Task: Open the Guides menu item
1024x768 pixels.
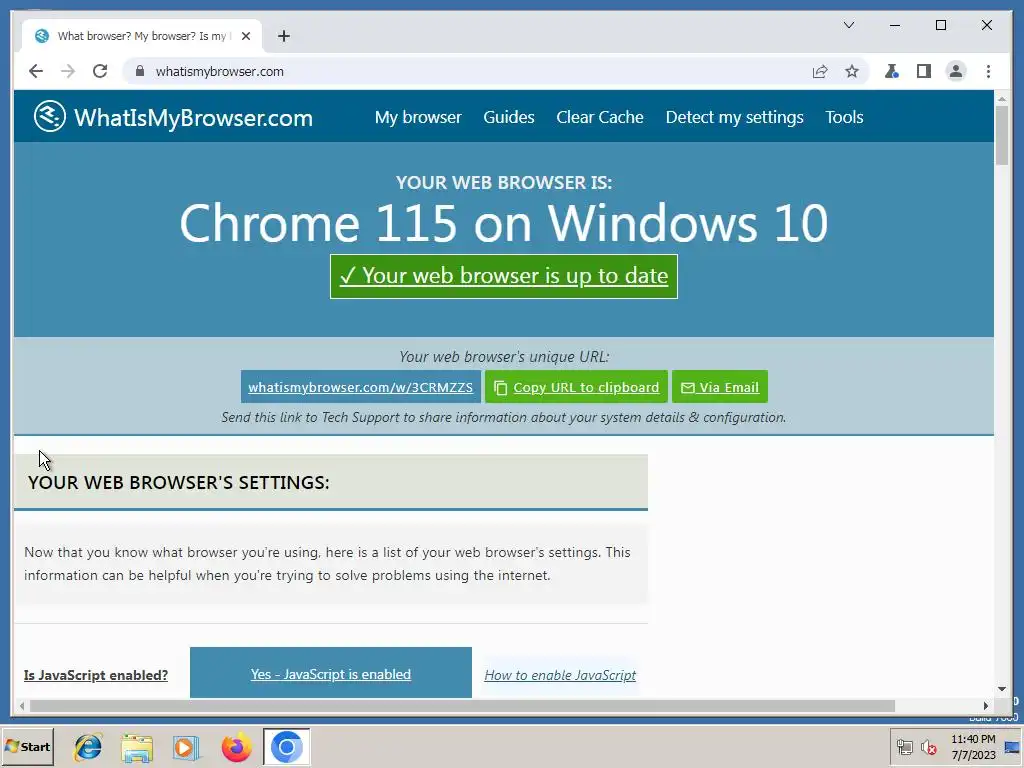Action: [x=509, y=118]
